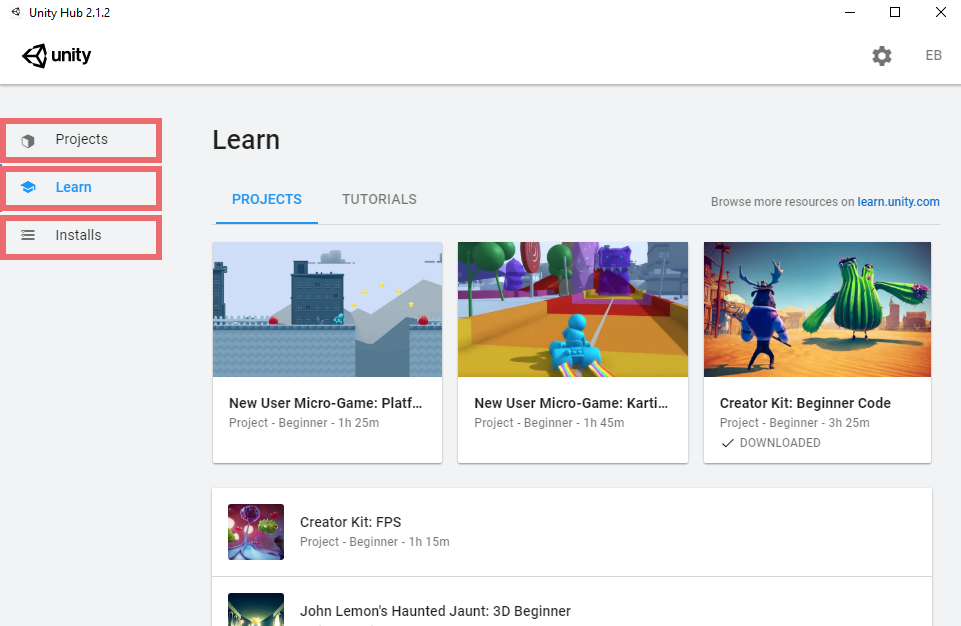Click 'Project - Beginner - 3h 25m' text

(794, 422)
